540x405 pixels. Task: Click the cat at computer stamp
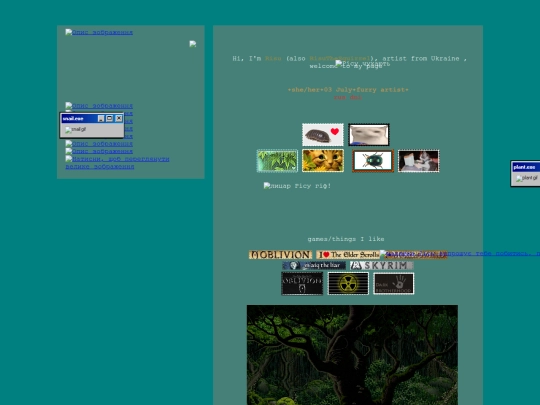coord(419,161)
